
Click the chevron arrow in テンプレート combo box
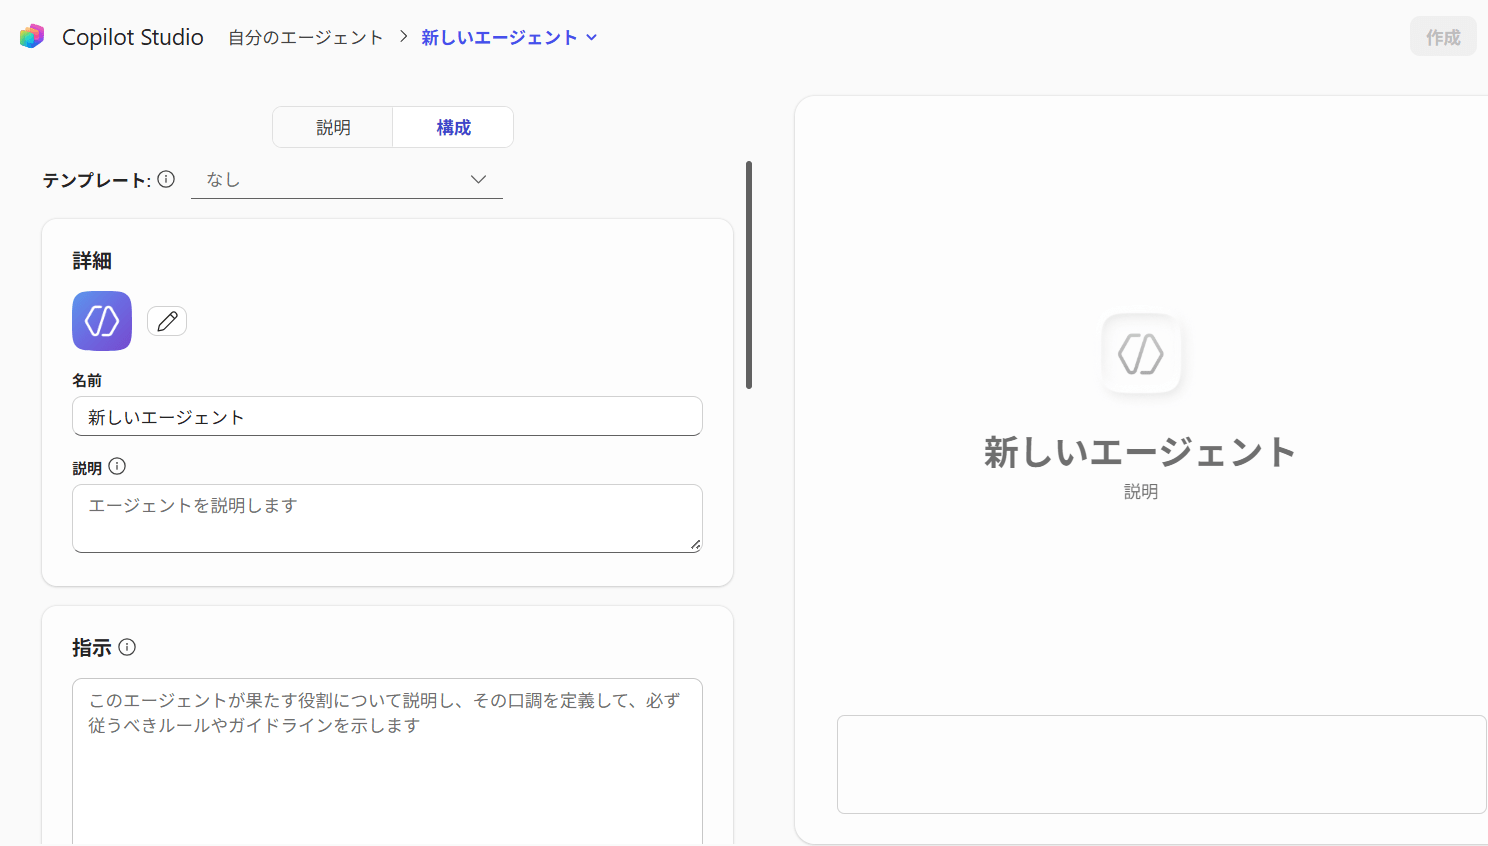pyautogui.click(x=478, y=180)
